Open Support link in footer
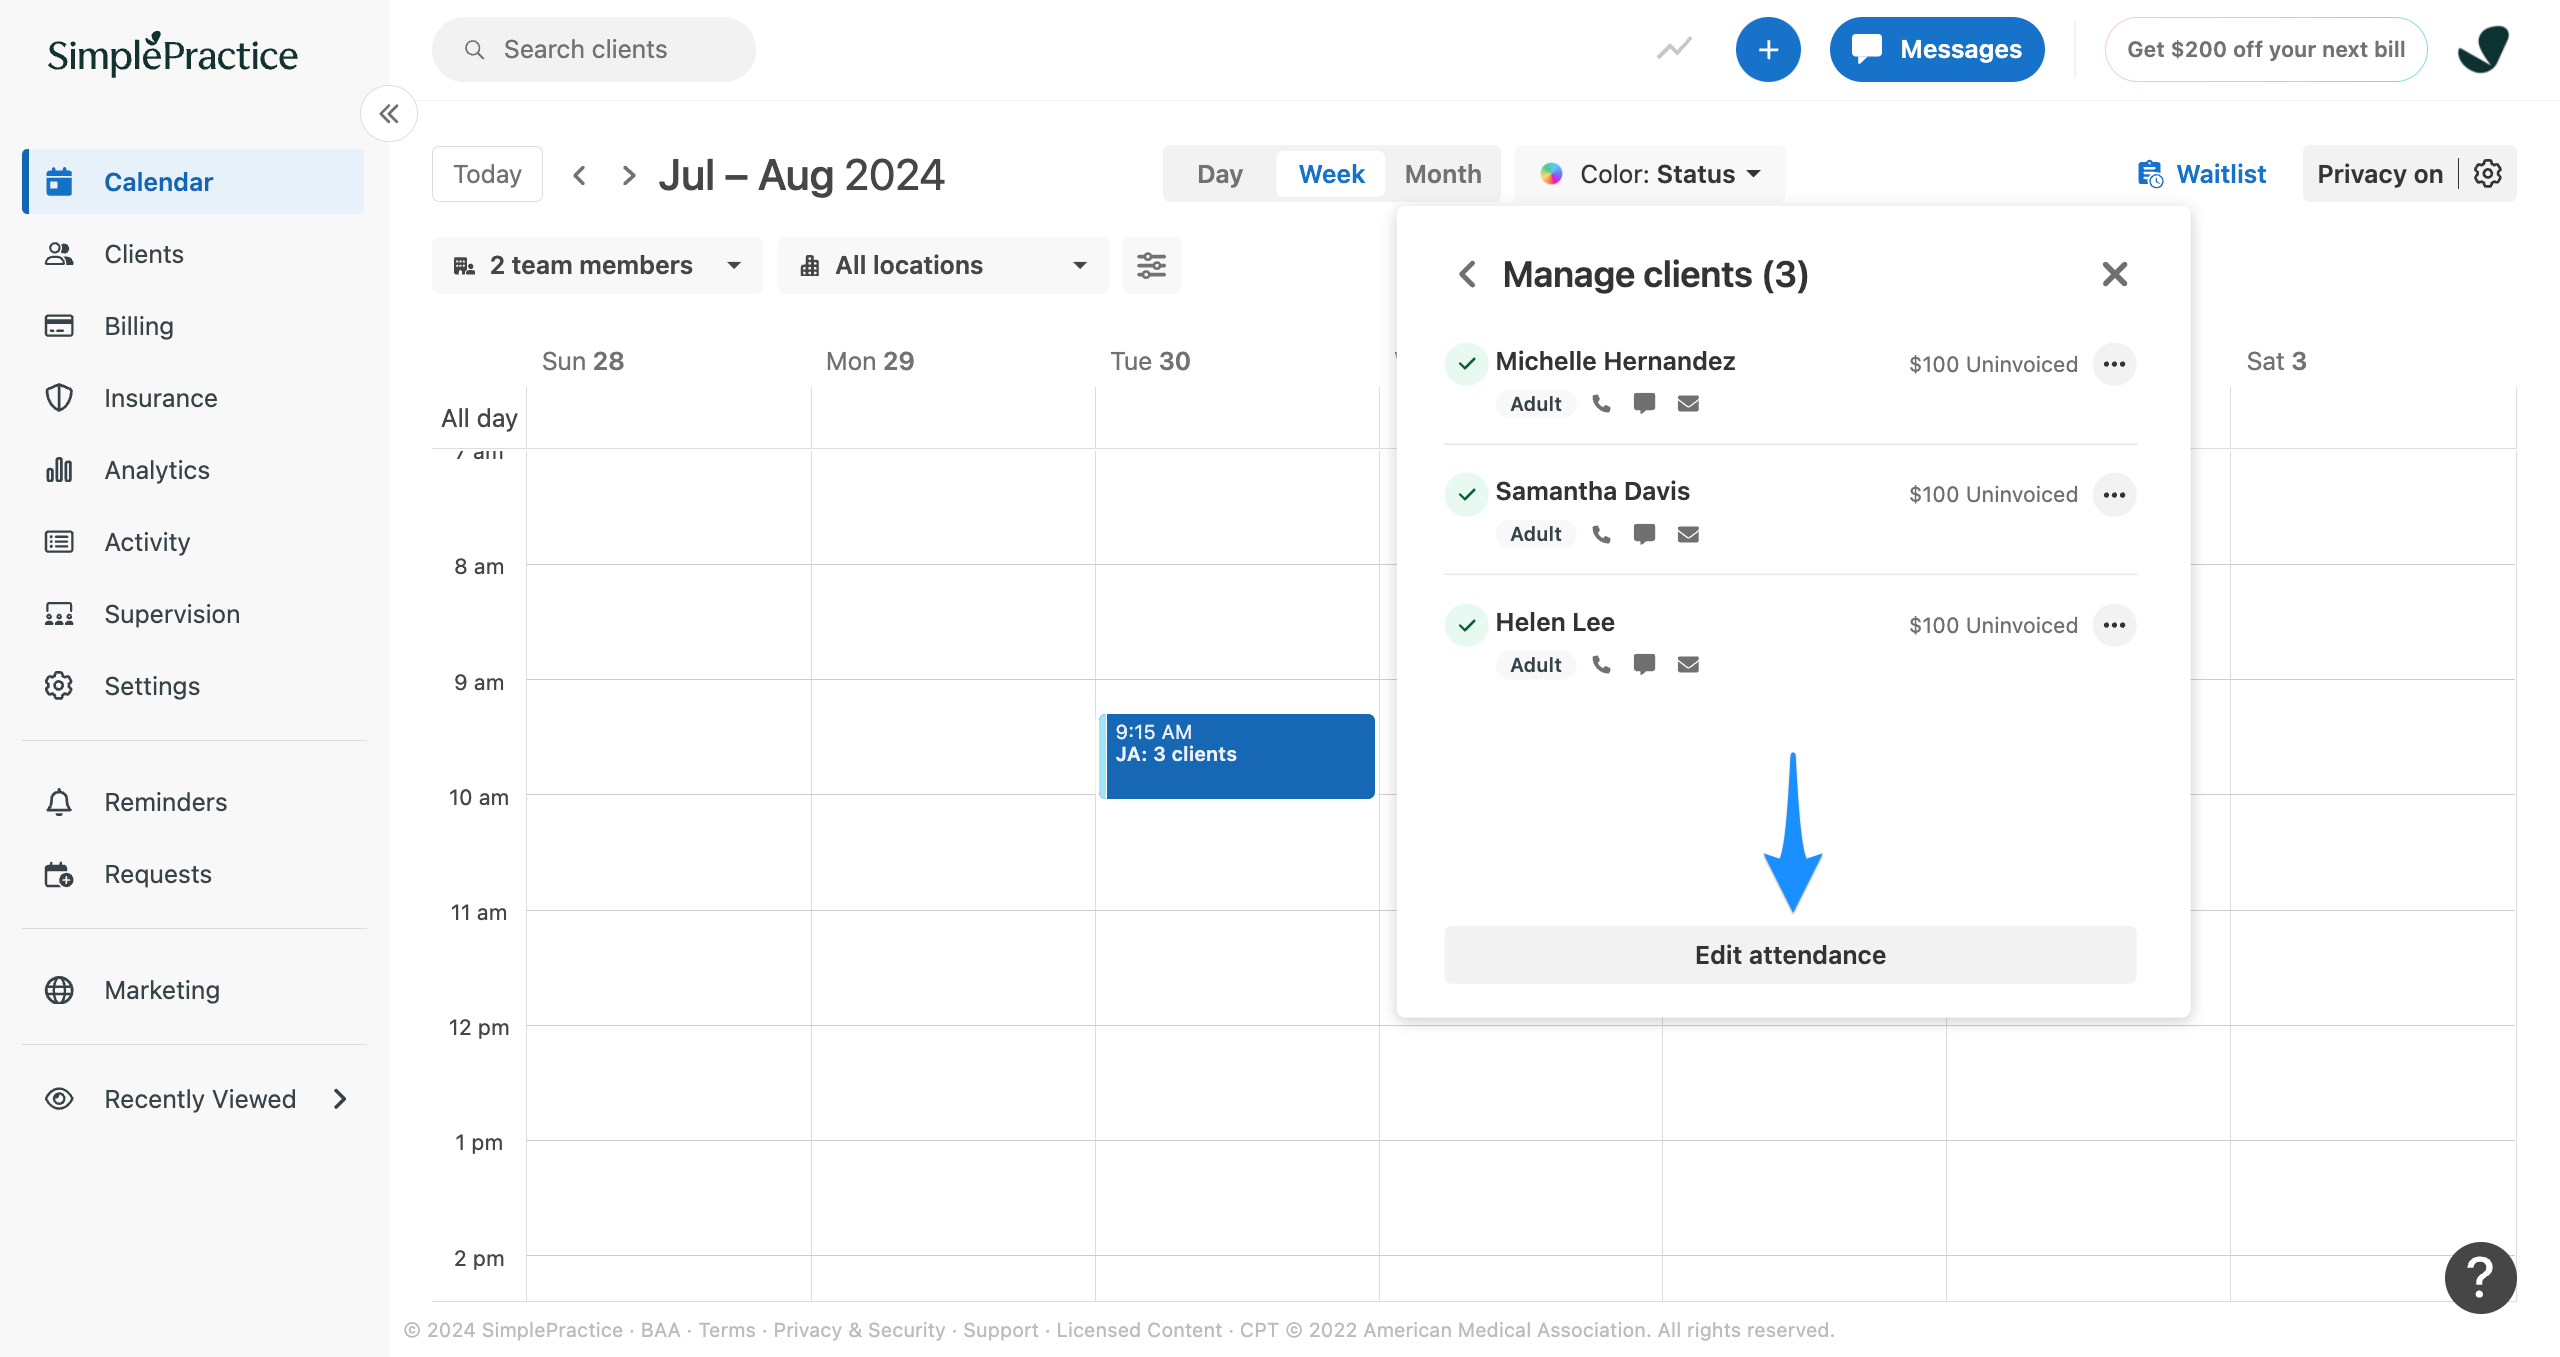Viewport: 2560px width, 1357px height. pos(1001,1330)
